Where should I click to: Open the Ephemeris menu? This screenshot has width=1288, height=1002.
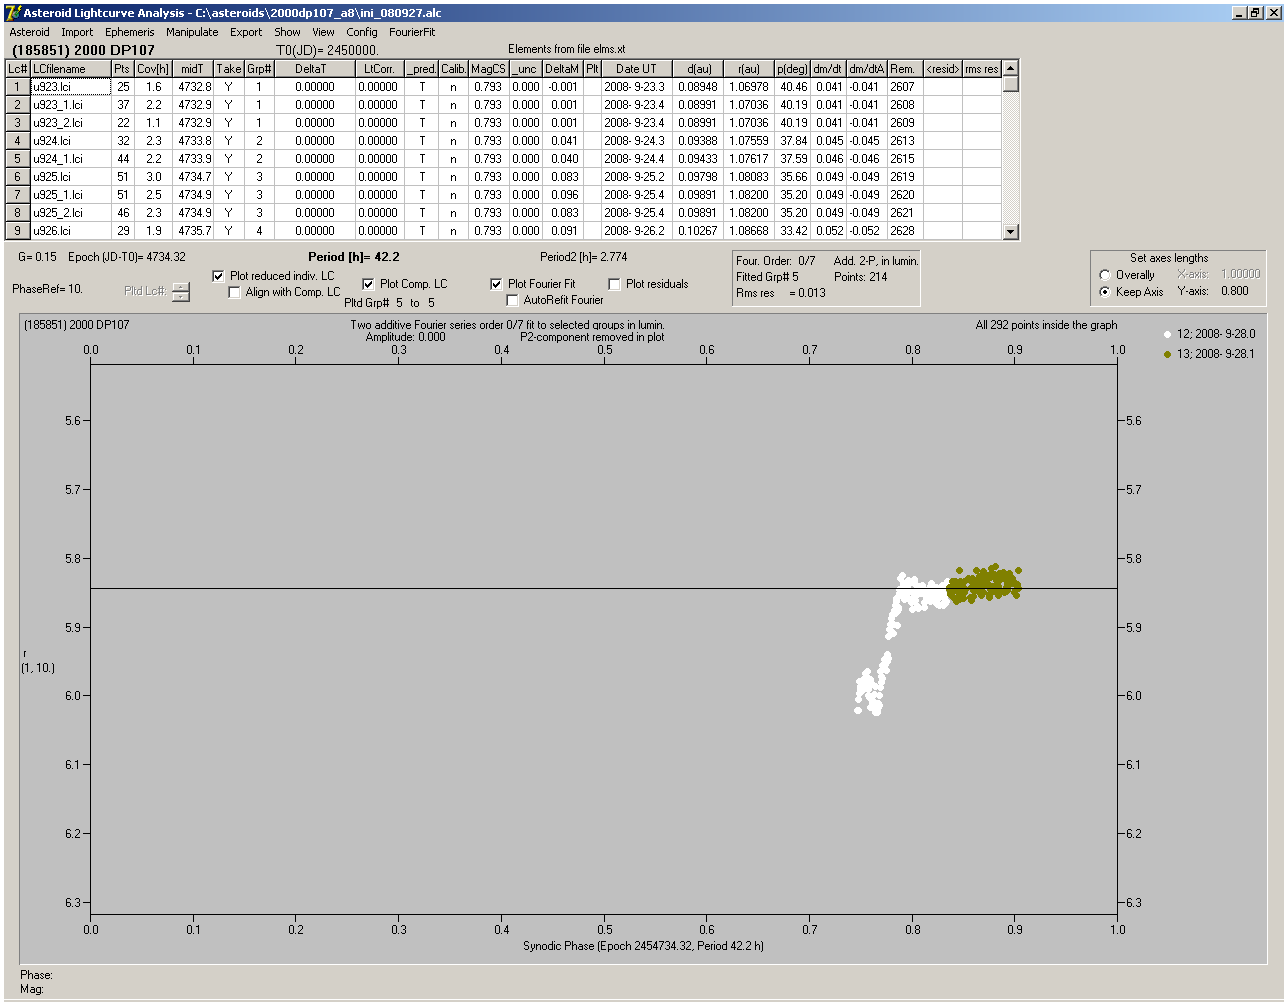(130, 32)
